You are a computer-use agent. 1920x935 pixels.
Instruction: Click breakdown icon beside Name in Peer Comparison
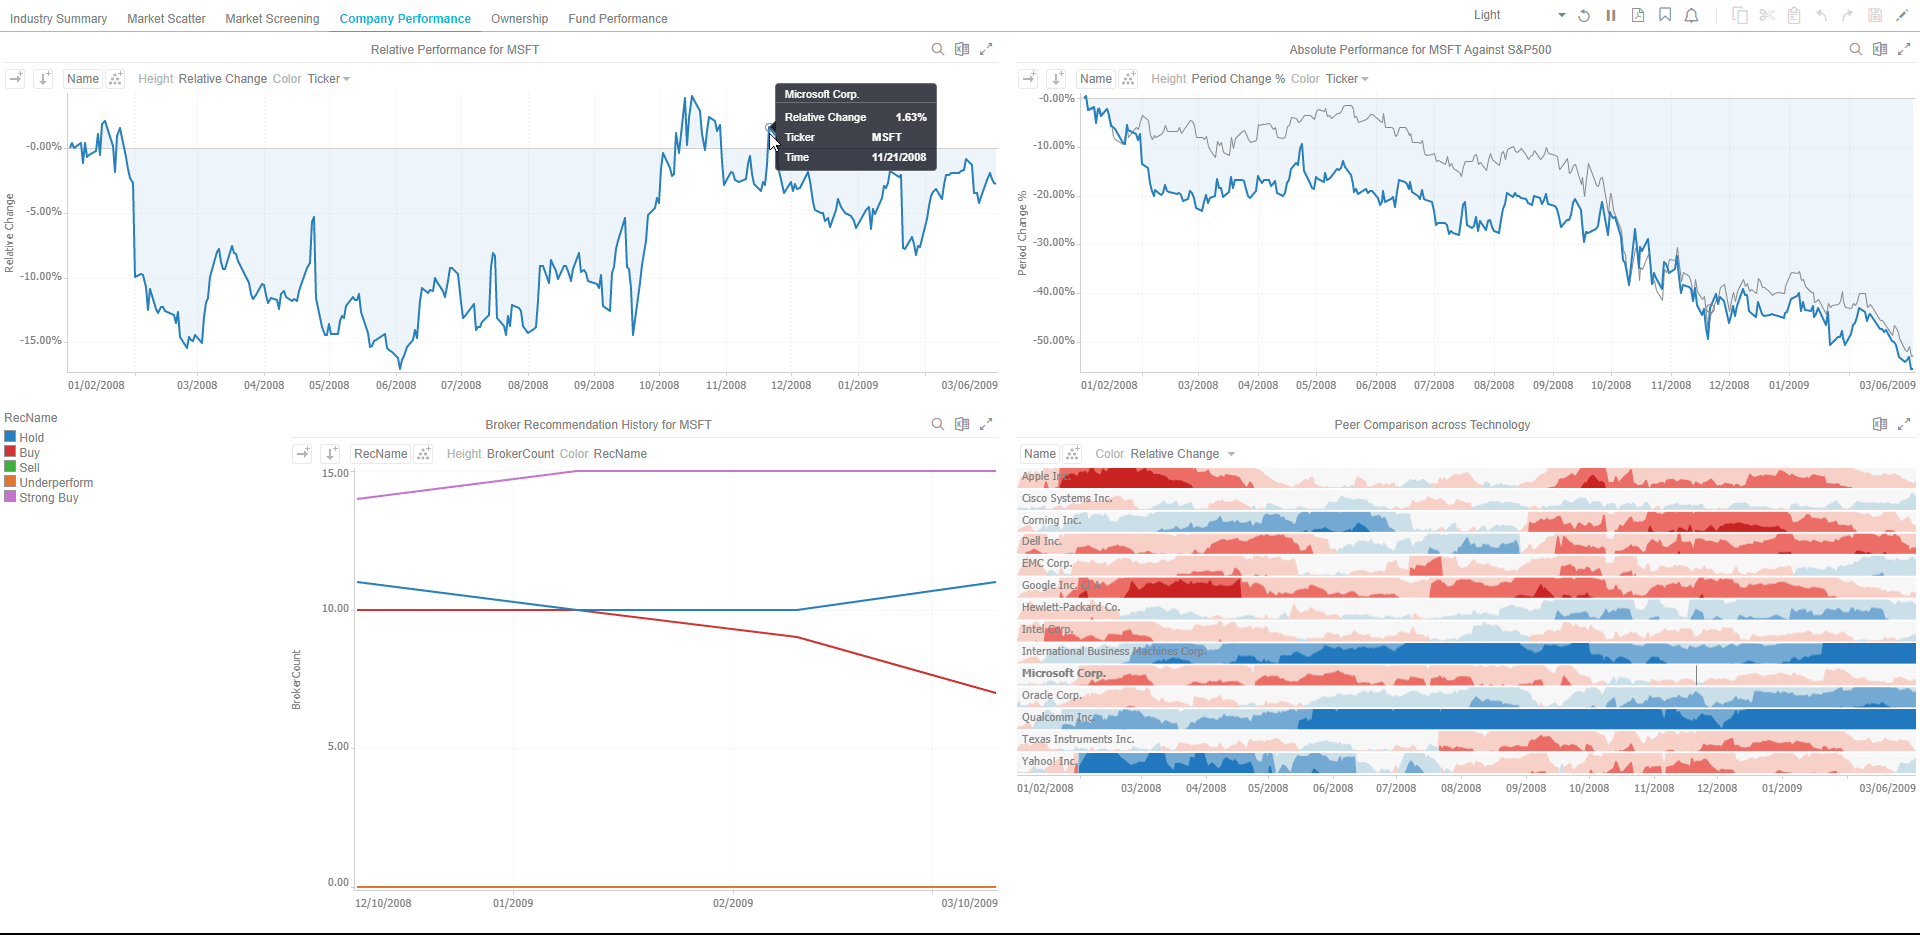point(1072,453)
